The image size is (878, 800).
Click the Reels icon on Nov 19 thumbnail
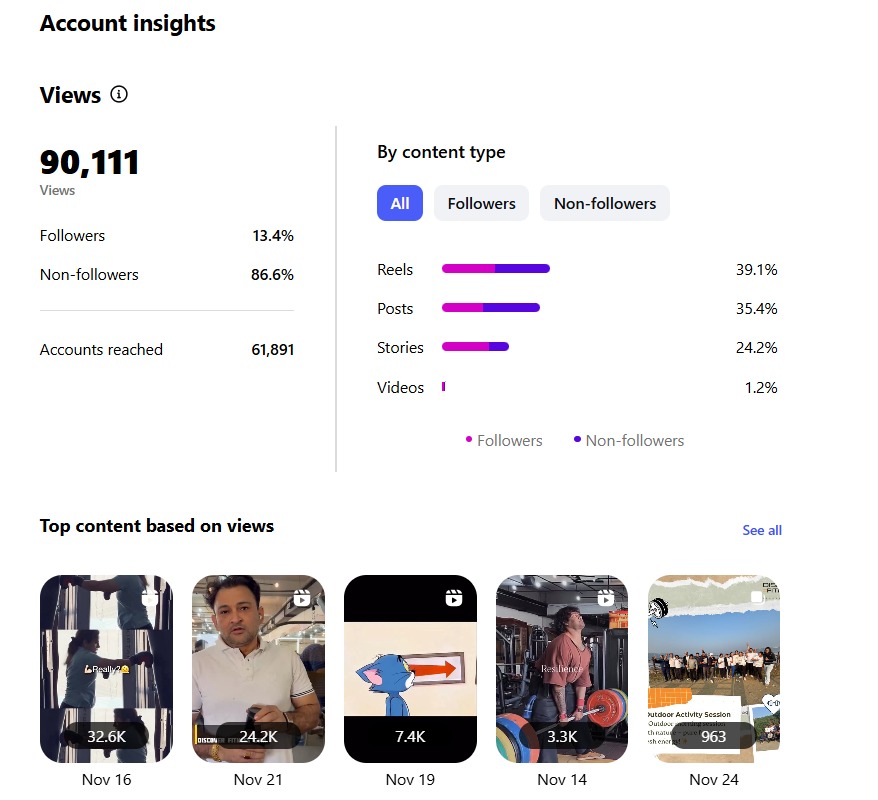pos(454,597)
